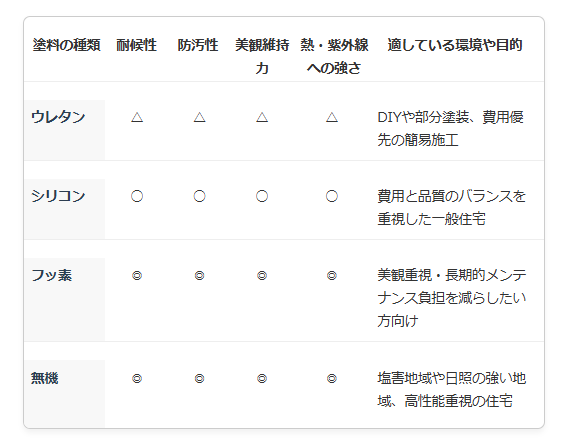
Task: Click the 無機 row label
Action: click(x=45, y=378)
